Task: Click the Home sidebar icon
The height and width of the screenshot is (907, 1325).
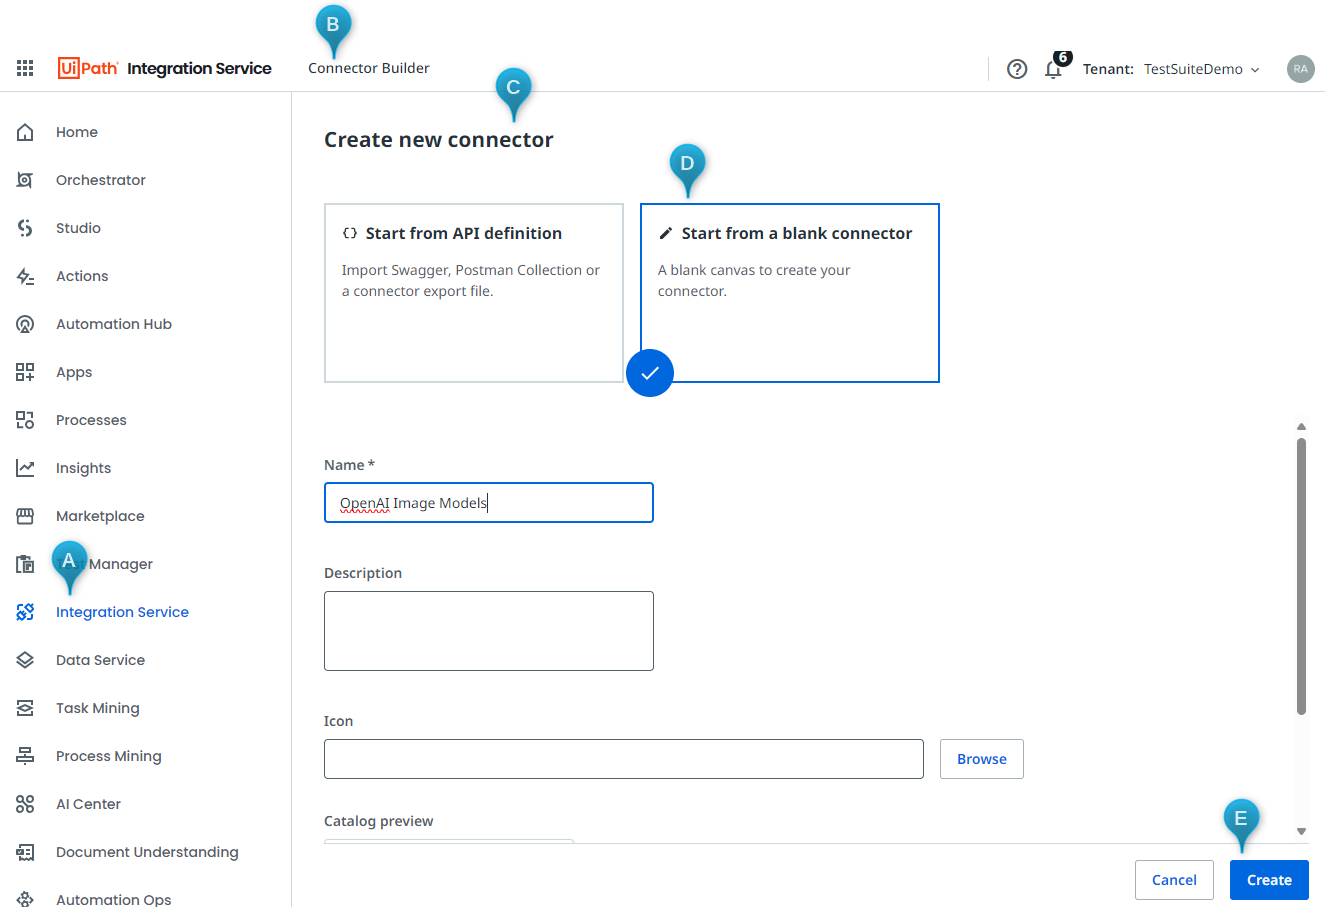Action: [x=25, y=132]
